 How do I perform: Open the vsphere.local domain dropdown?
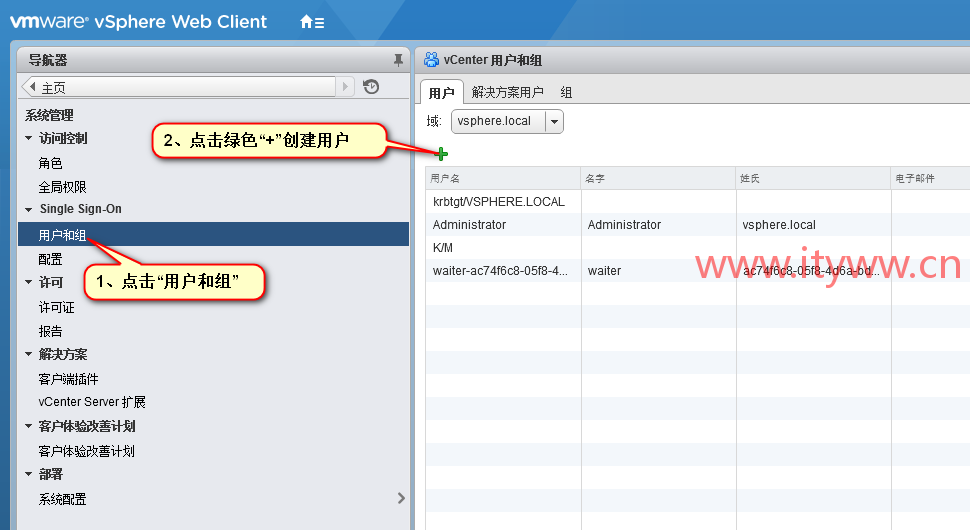pos(554,121)
